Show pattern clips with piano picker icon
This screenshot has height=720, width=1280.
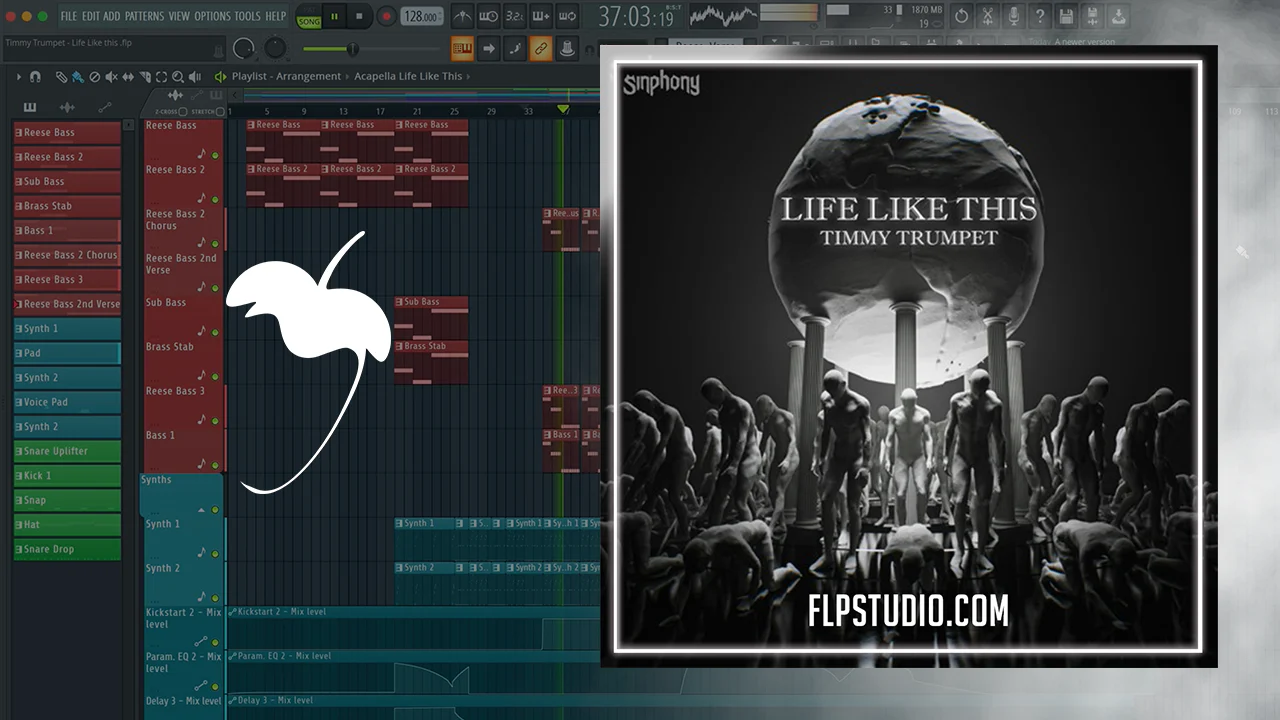(x=30, y=107)
